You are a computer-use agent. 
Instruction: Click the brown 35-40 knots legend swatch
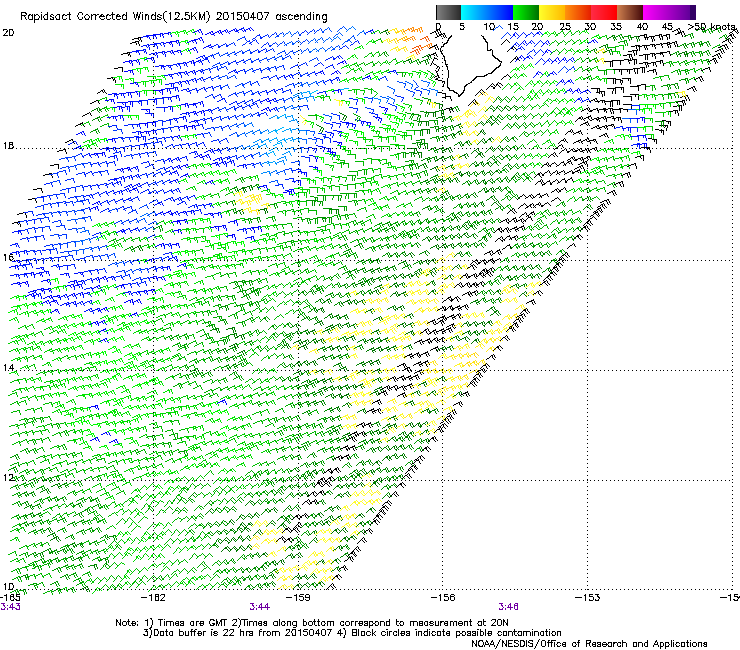tap(630, 12)
